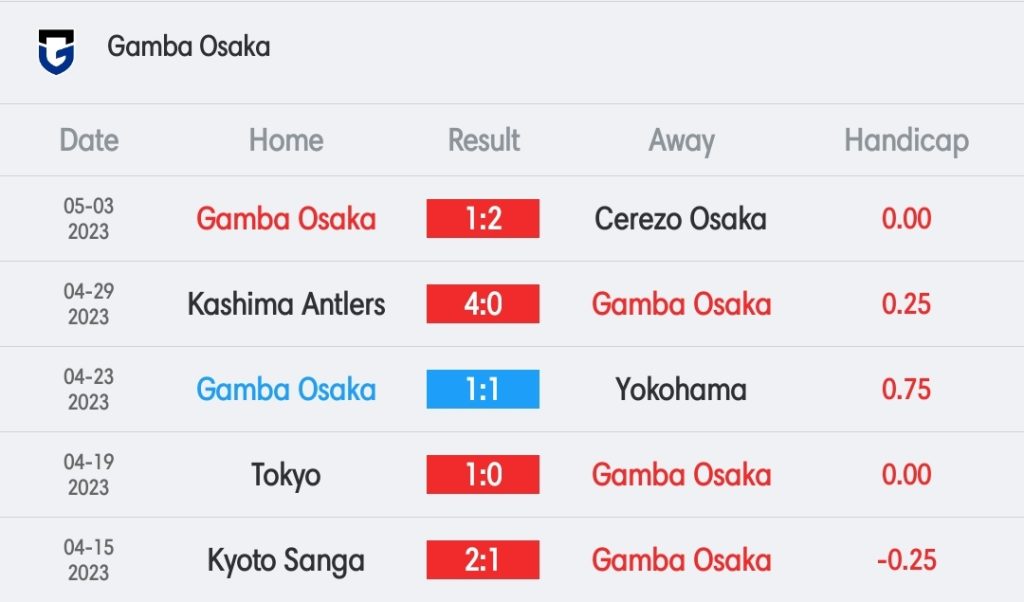This screenshot has width=1024, height=602.
Task: Open the blue 1:1 draw badge
Action: (483, 389)
